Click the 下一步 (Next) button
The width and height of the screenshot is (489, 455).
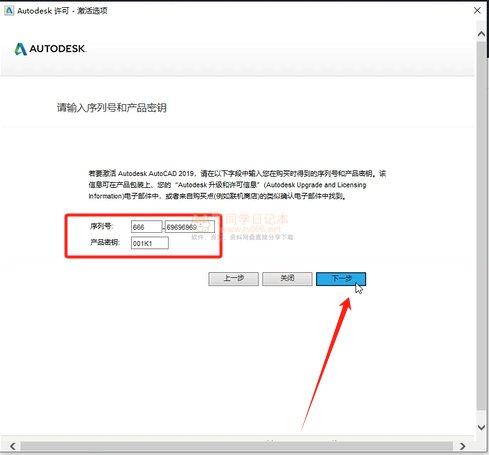click(x=341, y=279)
